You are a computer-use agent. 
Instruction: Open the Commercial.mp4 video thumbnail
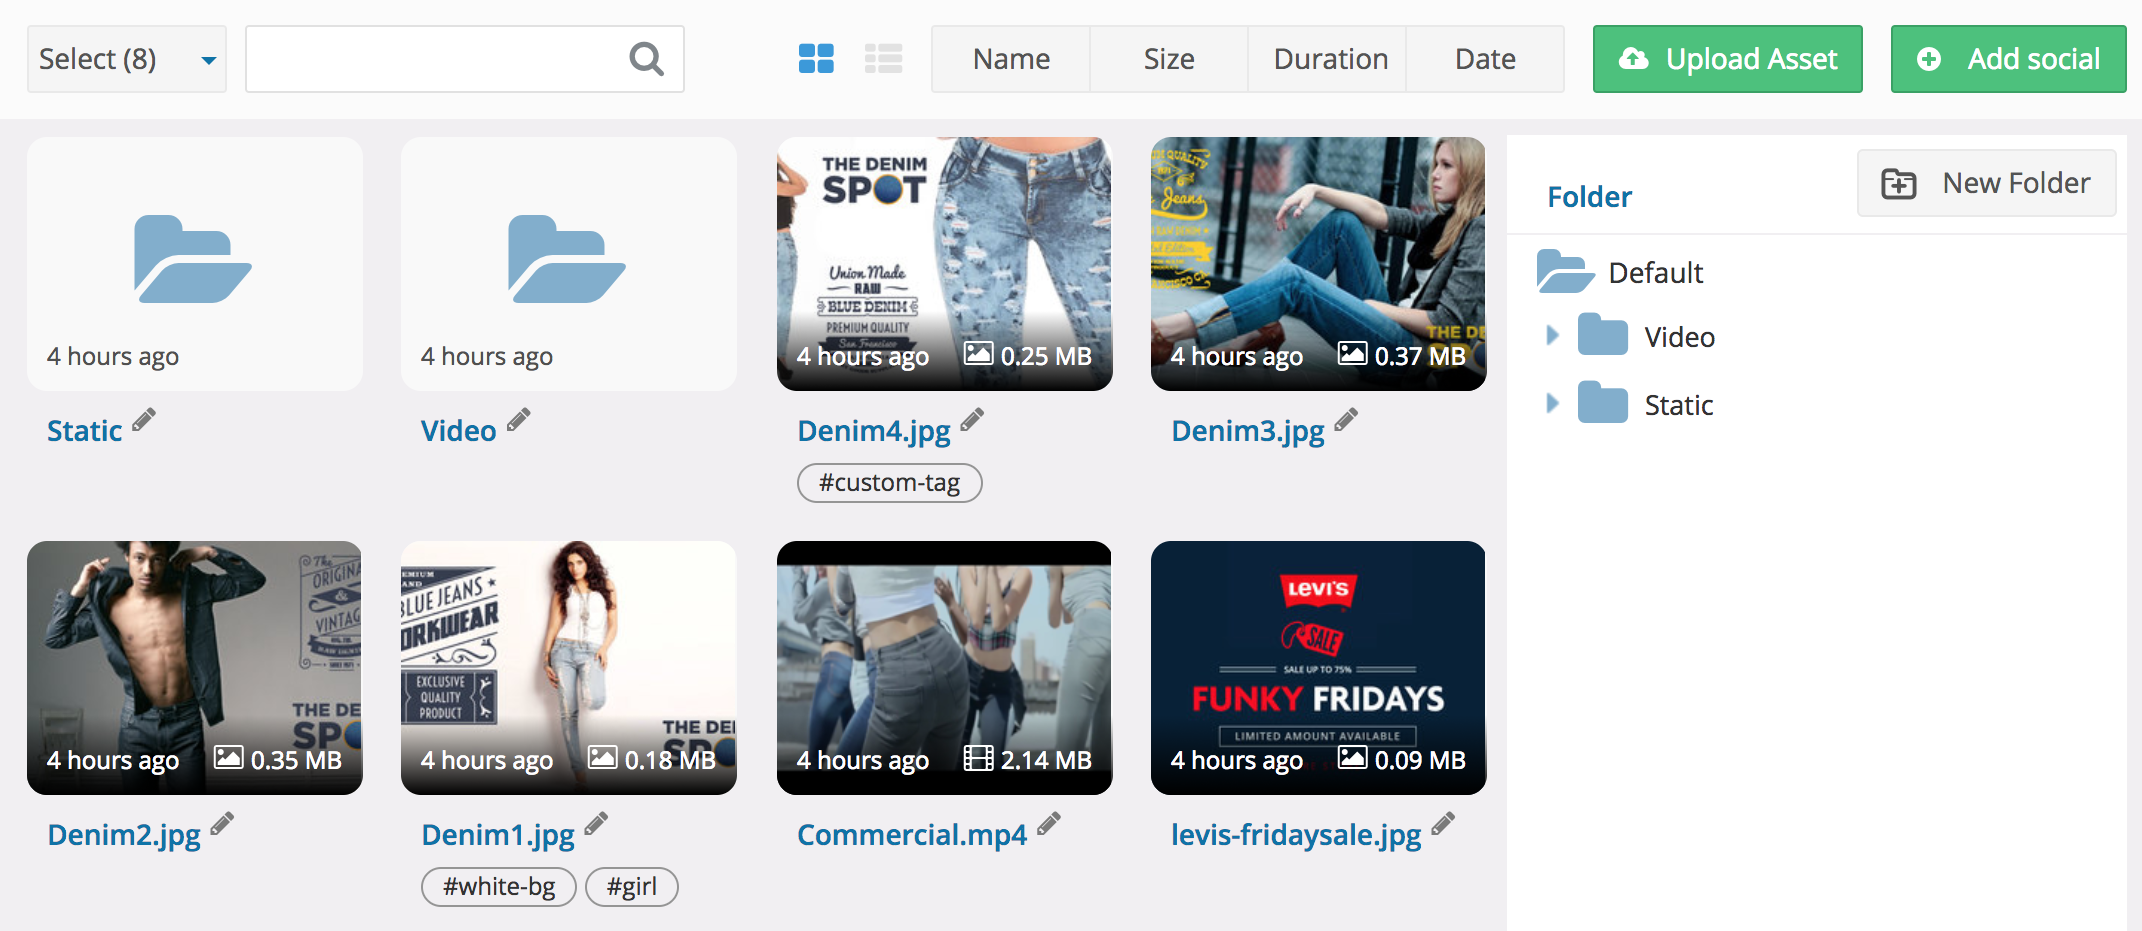tap(944, 668)
